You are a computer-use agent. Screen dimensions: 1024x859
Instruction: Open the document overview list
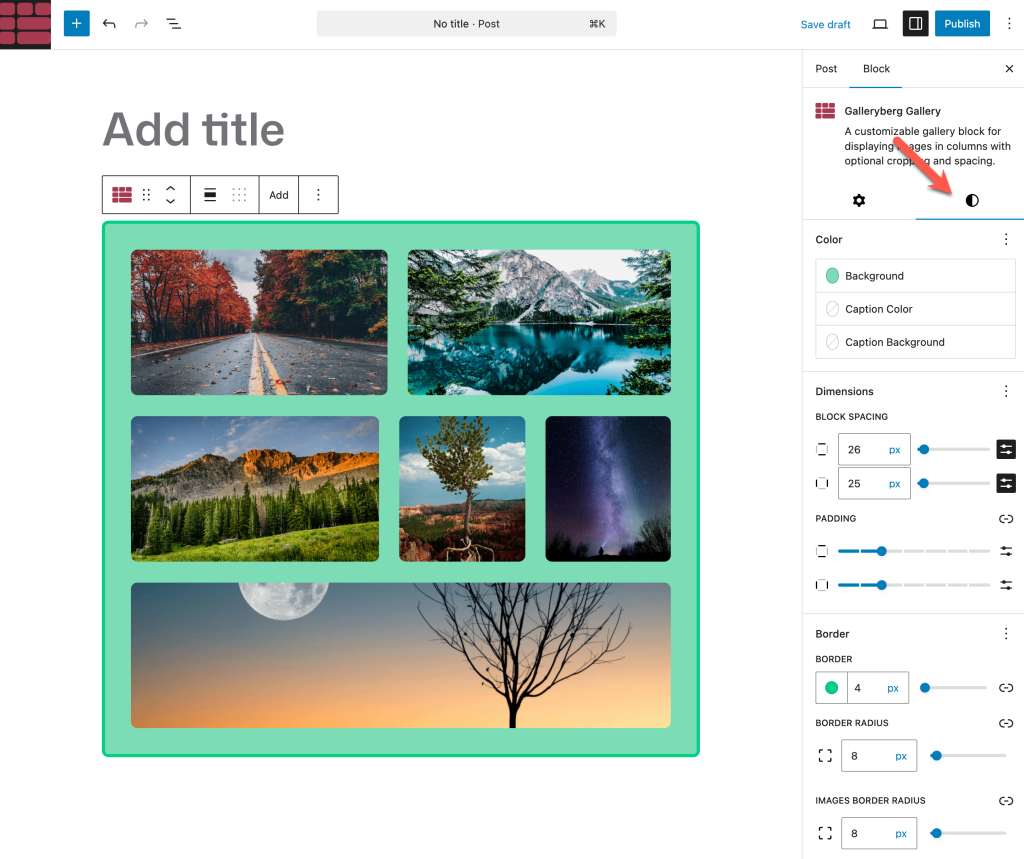[x=173, y=24]
